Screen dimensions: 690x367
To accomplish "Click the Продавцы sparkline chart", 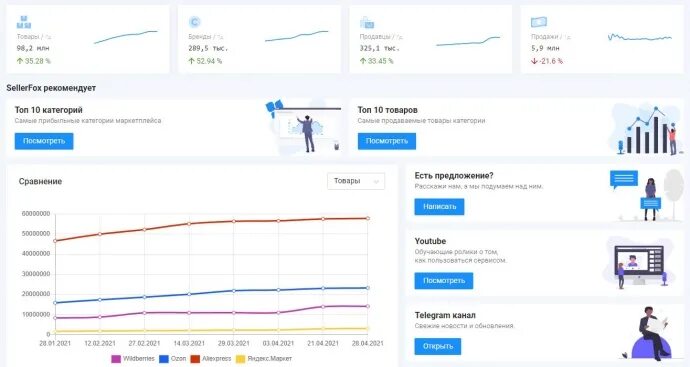I will [x=468, y=41].
